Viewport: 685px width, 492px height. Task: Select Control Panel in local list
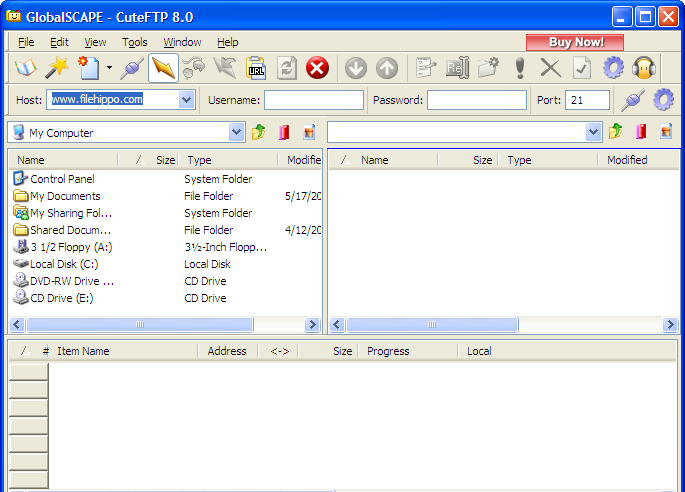(x=54, y=179)
